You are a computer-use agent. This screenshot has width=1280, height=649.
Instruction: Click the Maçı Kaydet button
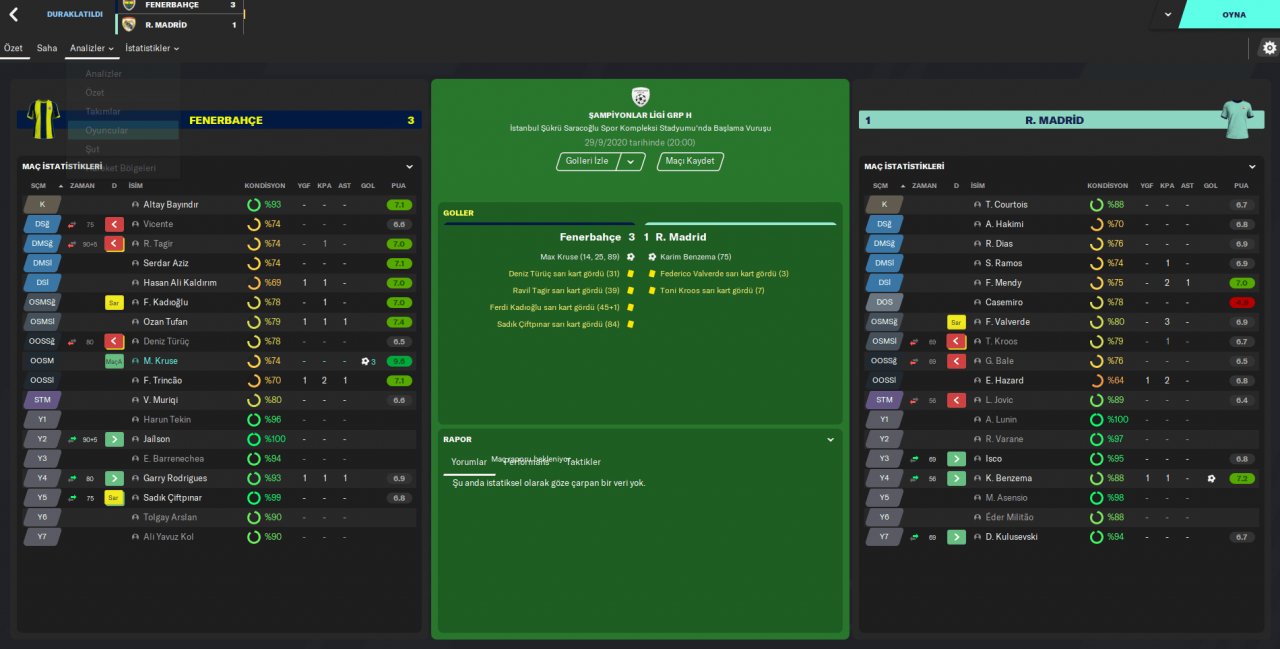click(690, 161)
